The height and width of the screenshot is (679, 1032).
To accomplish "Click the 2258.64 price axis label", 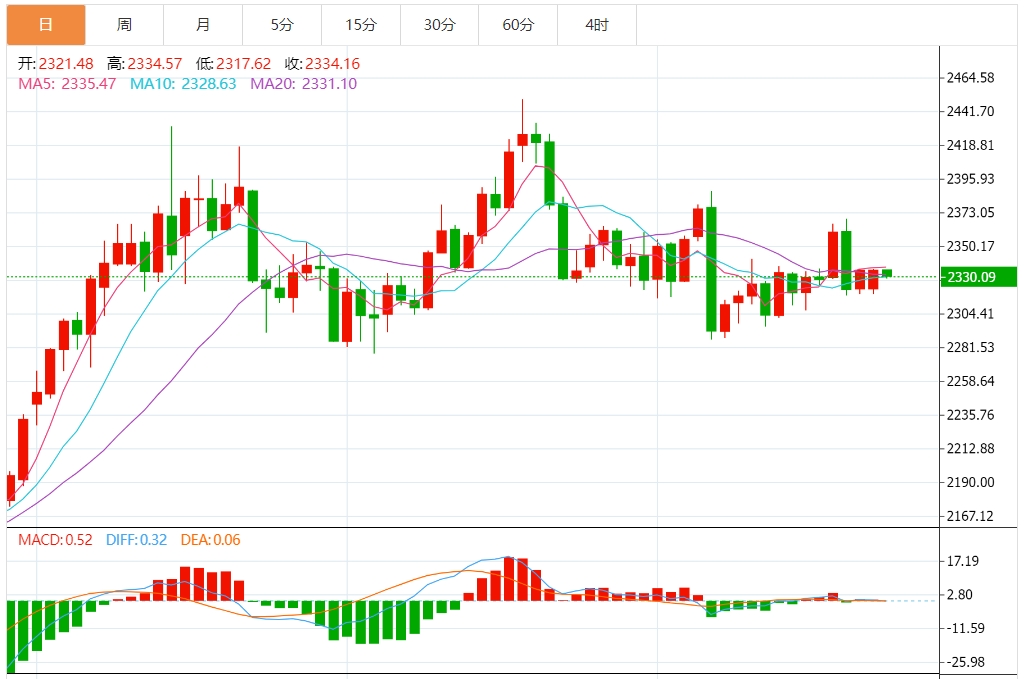I will point(970,382).
